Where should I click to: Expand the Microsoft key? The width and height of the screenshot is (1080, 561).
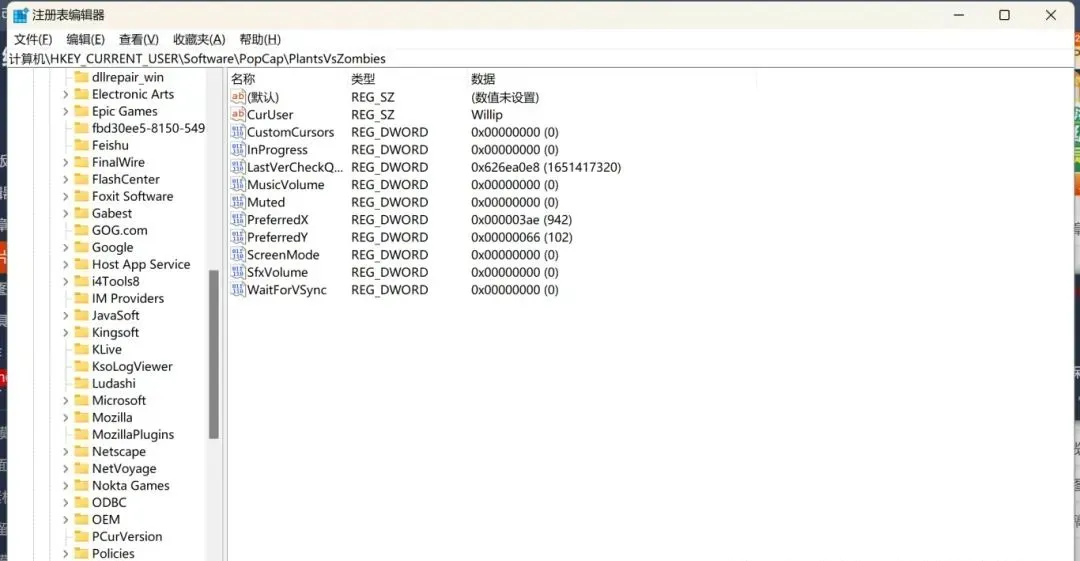[65, 400]
